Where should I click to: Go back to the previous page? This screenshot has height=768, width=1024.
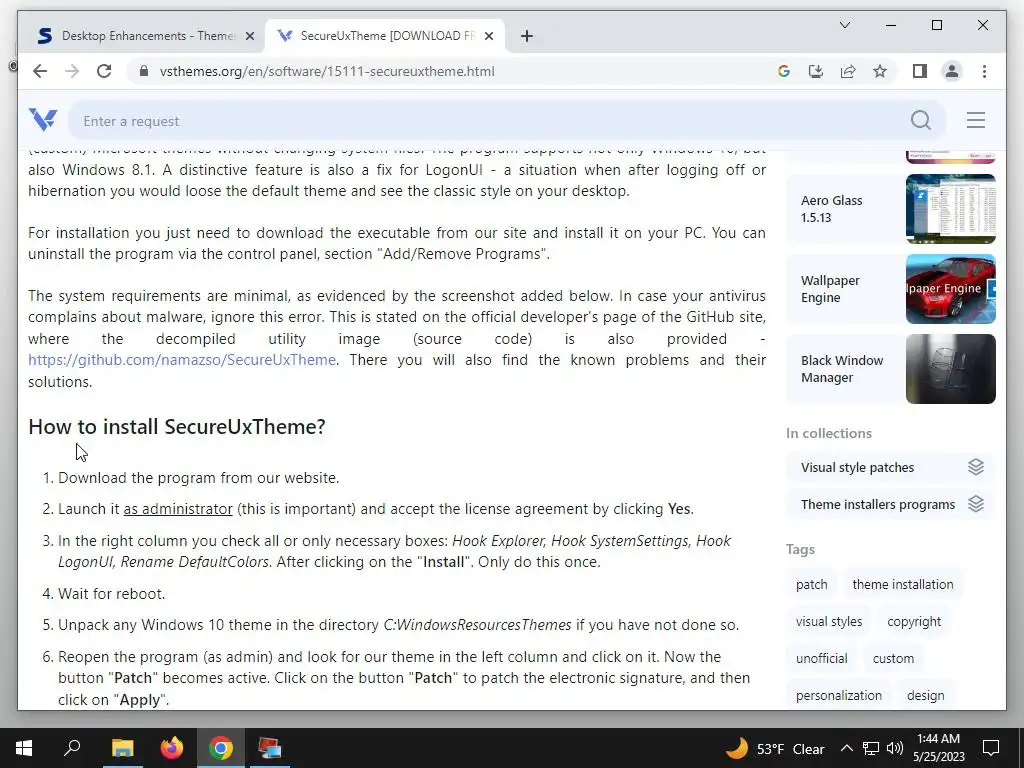40,71
